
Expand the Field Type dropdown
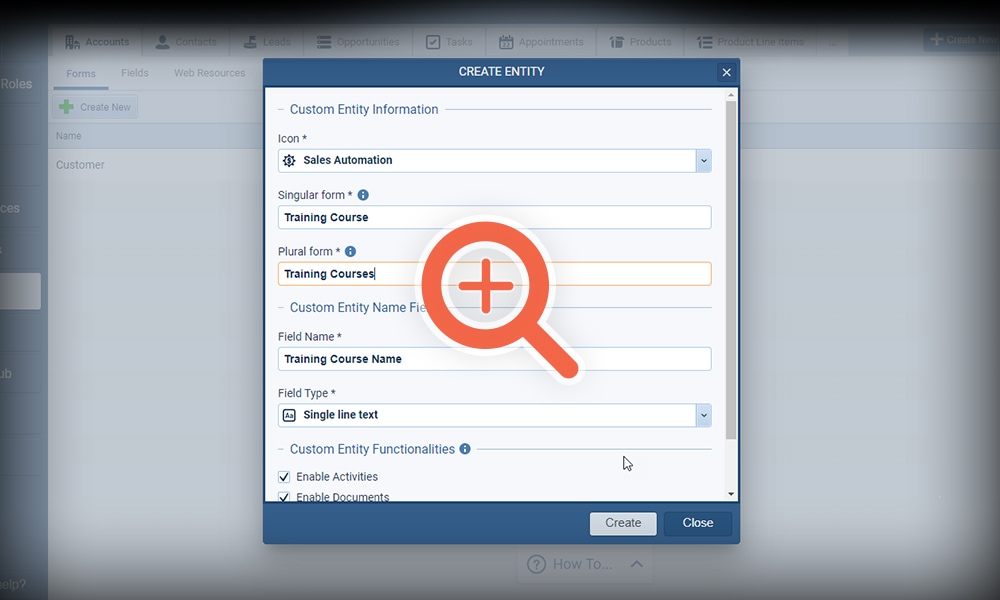[x=703, y=414]
